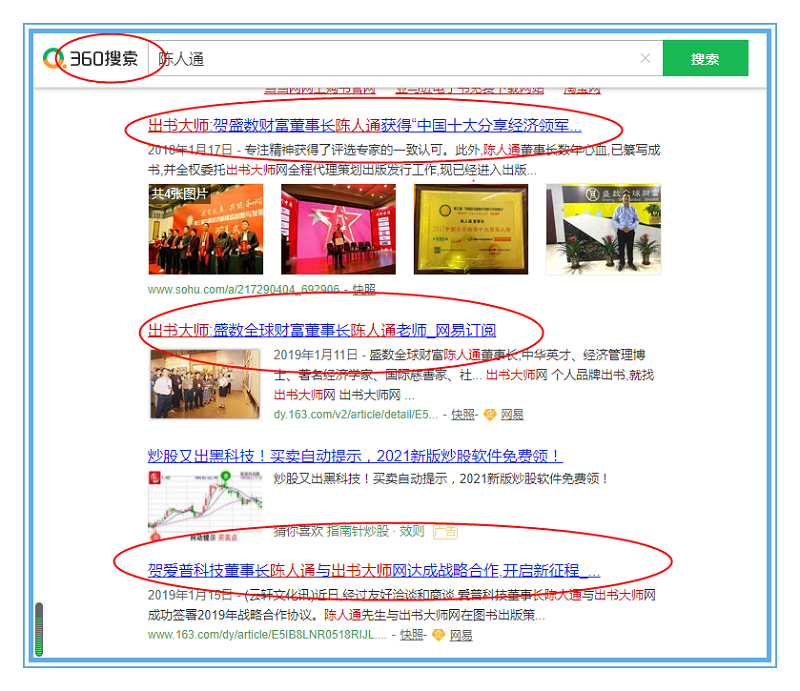Open the 炒股又出黑科技 ad title link
The height and width of the screenshot is (691, 800).
click(x=355, y=455)
